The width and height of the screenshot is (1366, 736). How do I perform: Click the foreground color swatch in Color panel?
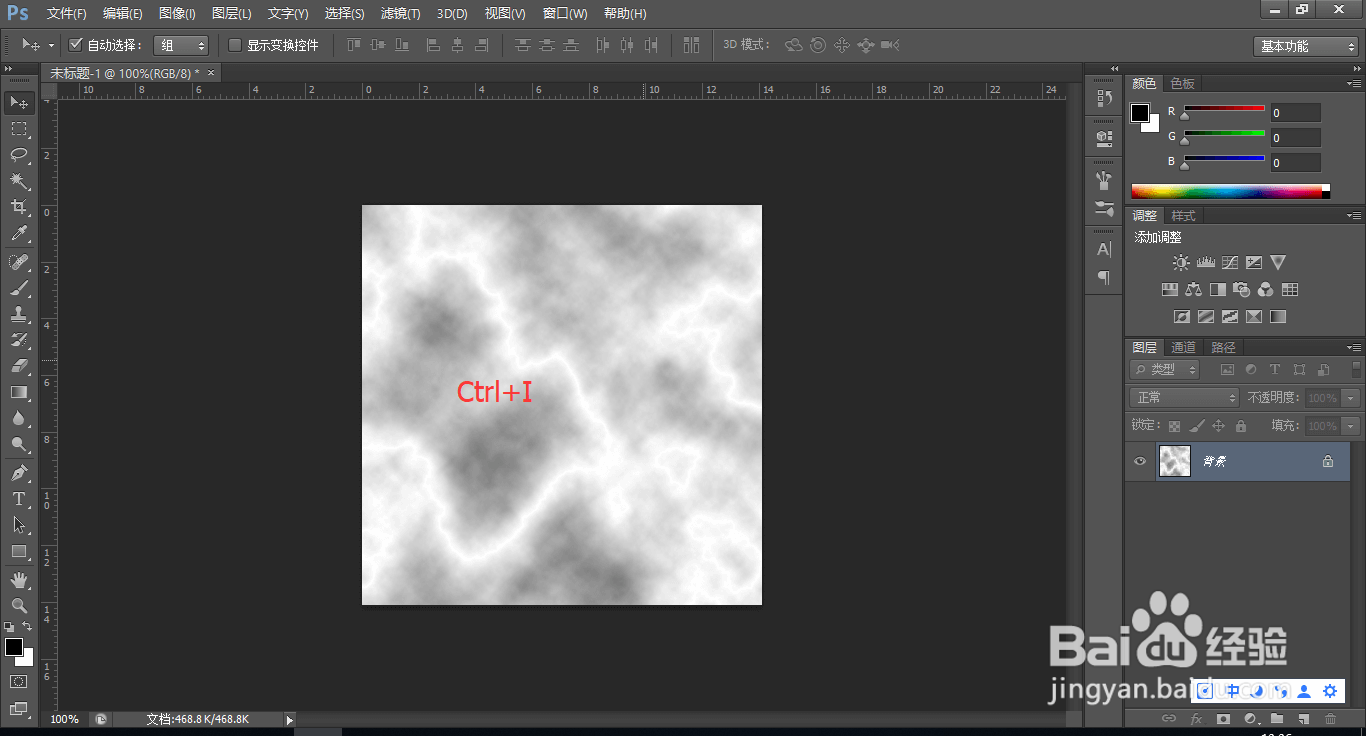[x=1140, y=113]
